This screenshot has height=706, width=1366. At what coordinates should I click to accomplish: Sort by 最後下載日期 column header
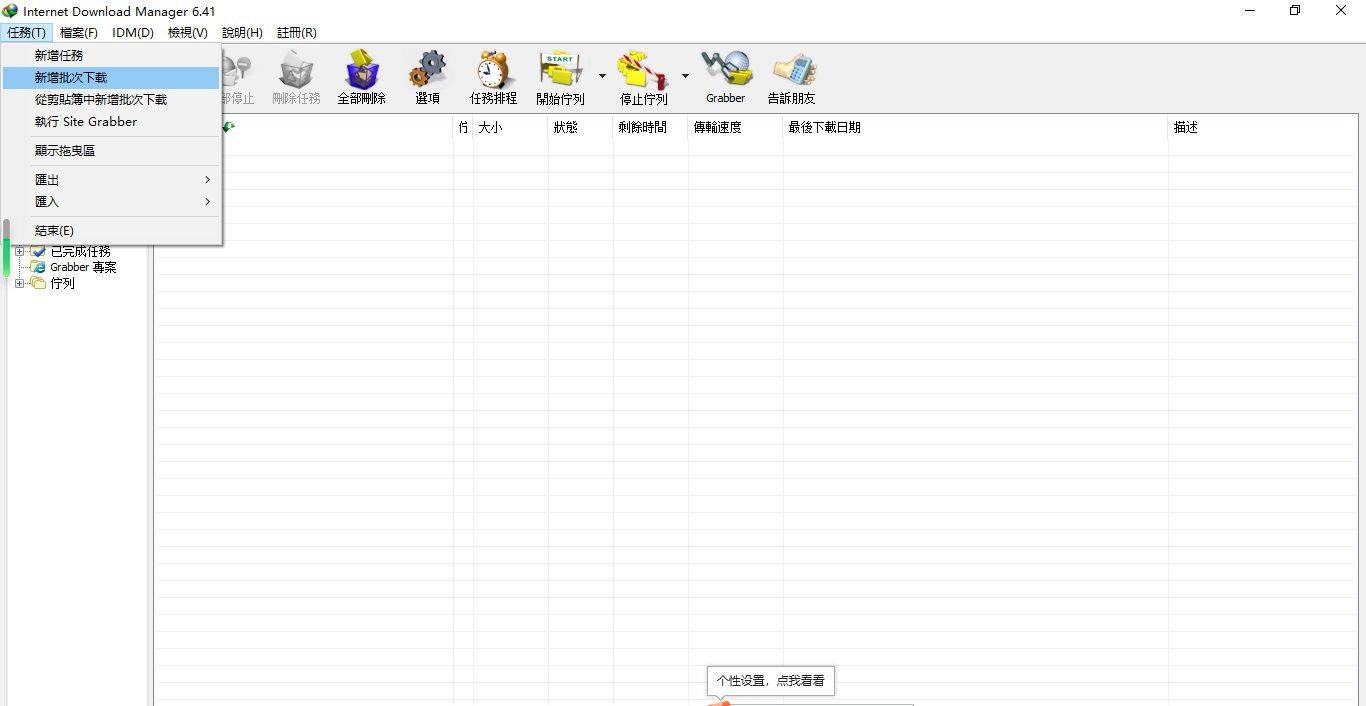(x=824, y=128)
